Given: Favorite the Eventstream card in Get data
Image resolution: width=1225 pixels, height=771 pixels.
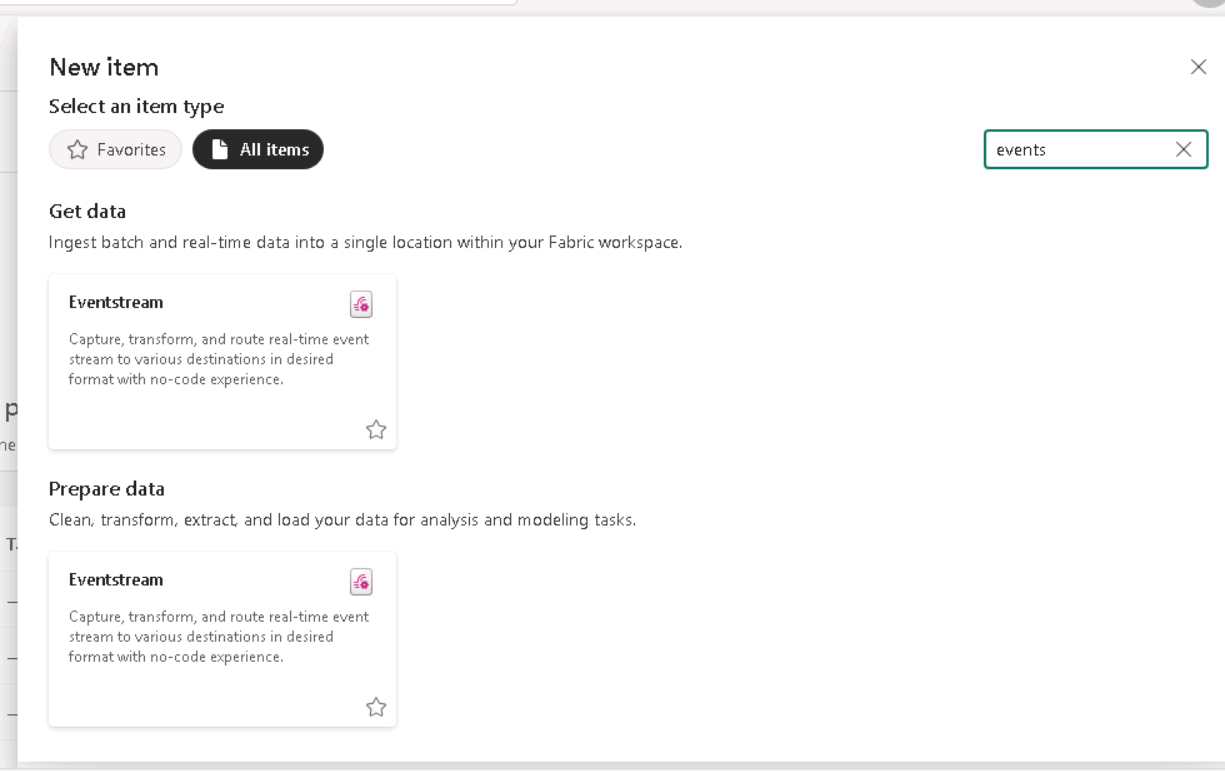Looking at the screenshot, I should click(x=376, y=430).
